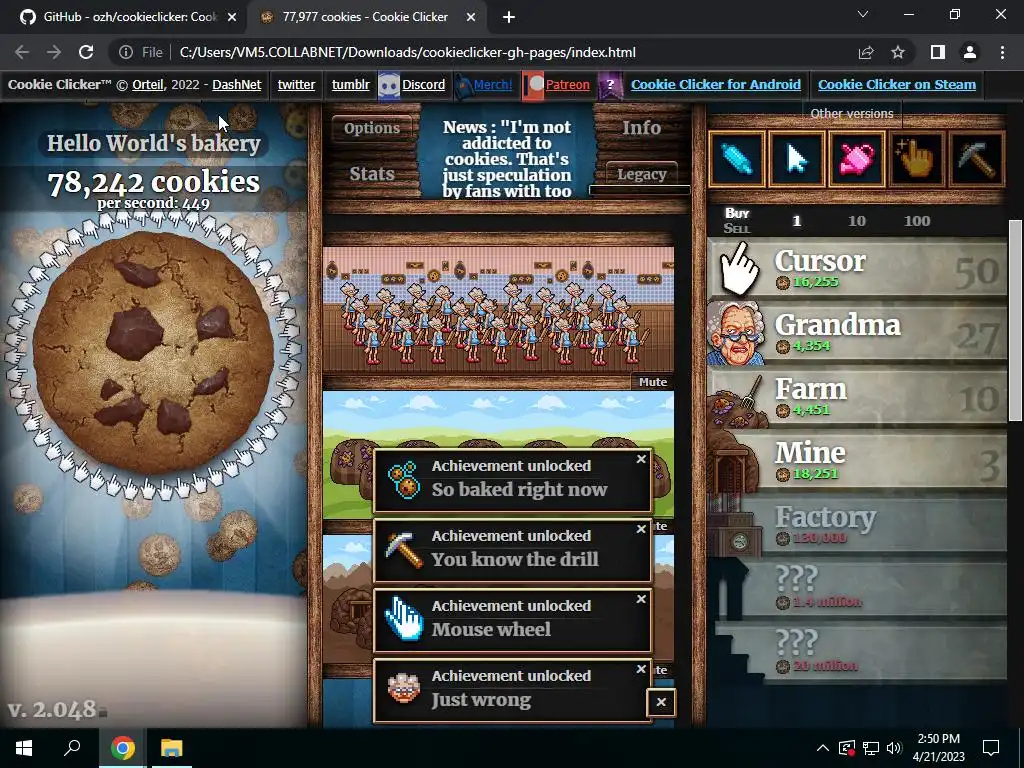1024x768 pixels.
Task: Open the volume control
Action: click(x=895, y=748)
